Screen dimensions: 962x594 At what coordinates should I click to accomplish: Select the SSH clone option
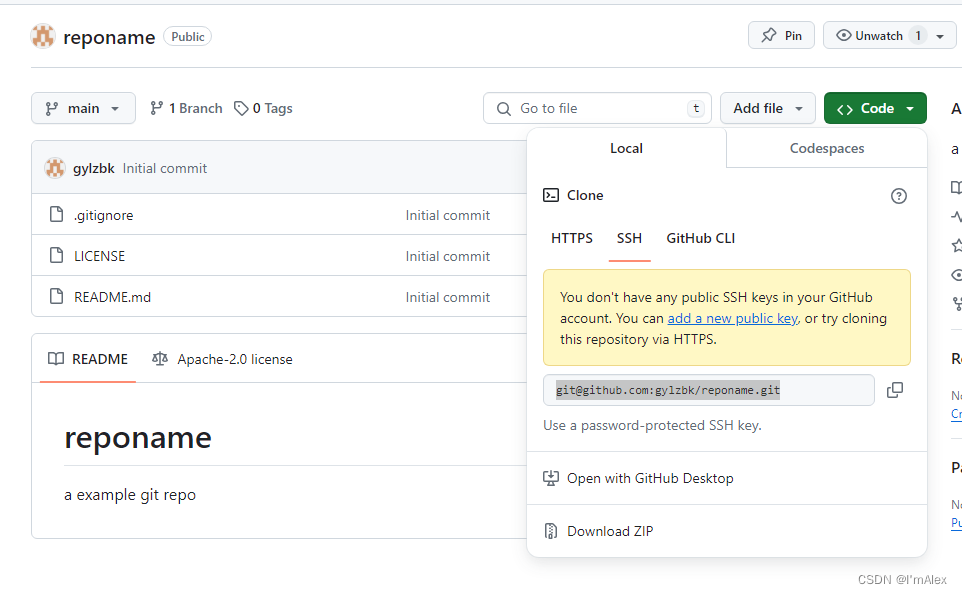tap(629, 238)
